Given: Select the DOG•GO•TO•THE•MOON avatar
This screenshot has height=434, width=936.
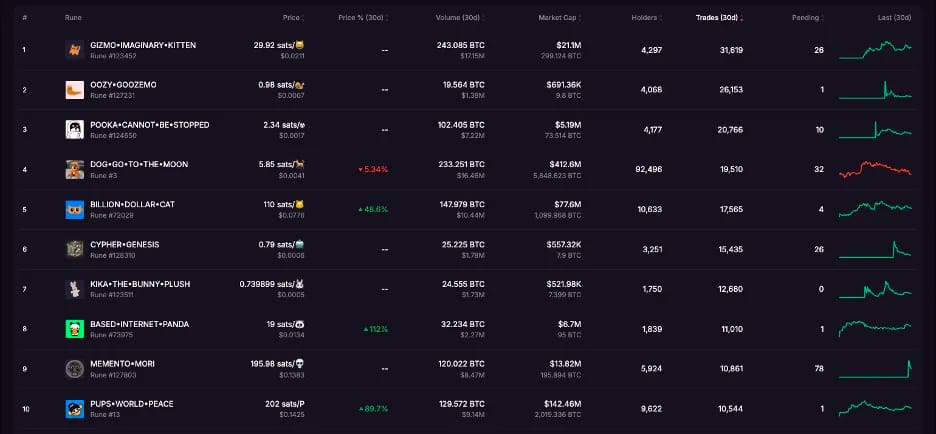Looking at the screenshot, I should 75,169.
